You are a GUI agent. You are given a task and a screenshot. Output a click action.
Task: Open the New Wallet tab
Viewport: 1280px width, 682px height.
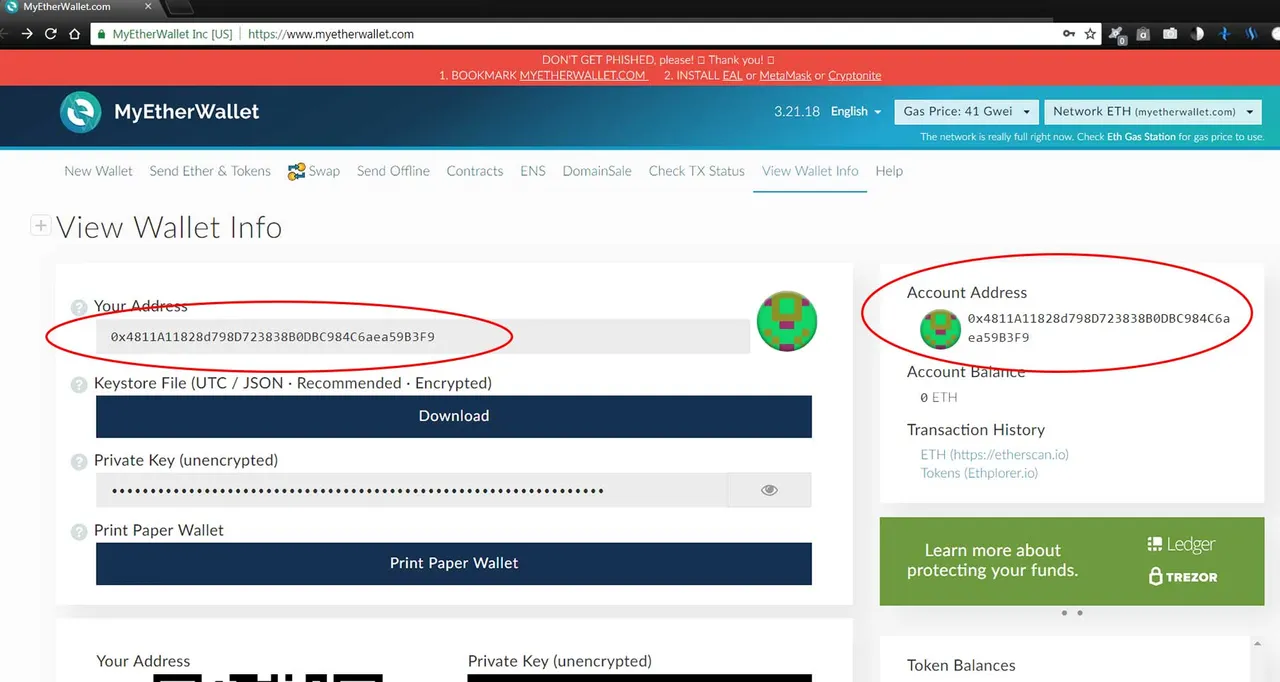(98, 171)
